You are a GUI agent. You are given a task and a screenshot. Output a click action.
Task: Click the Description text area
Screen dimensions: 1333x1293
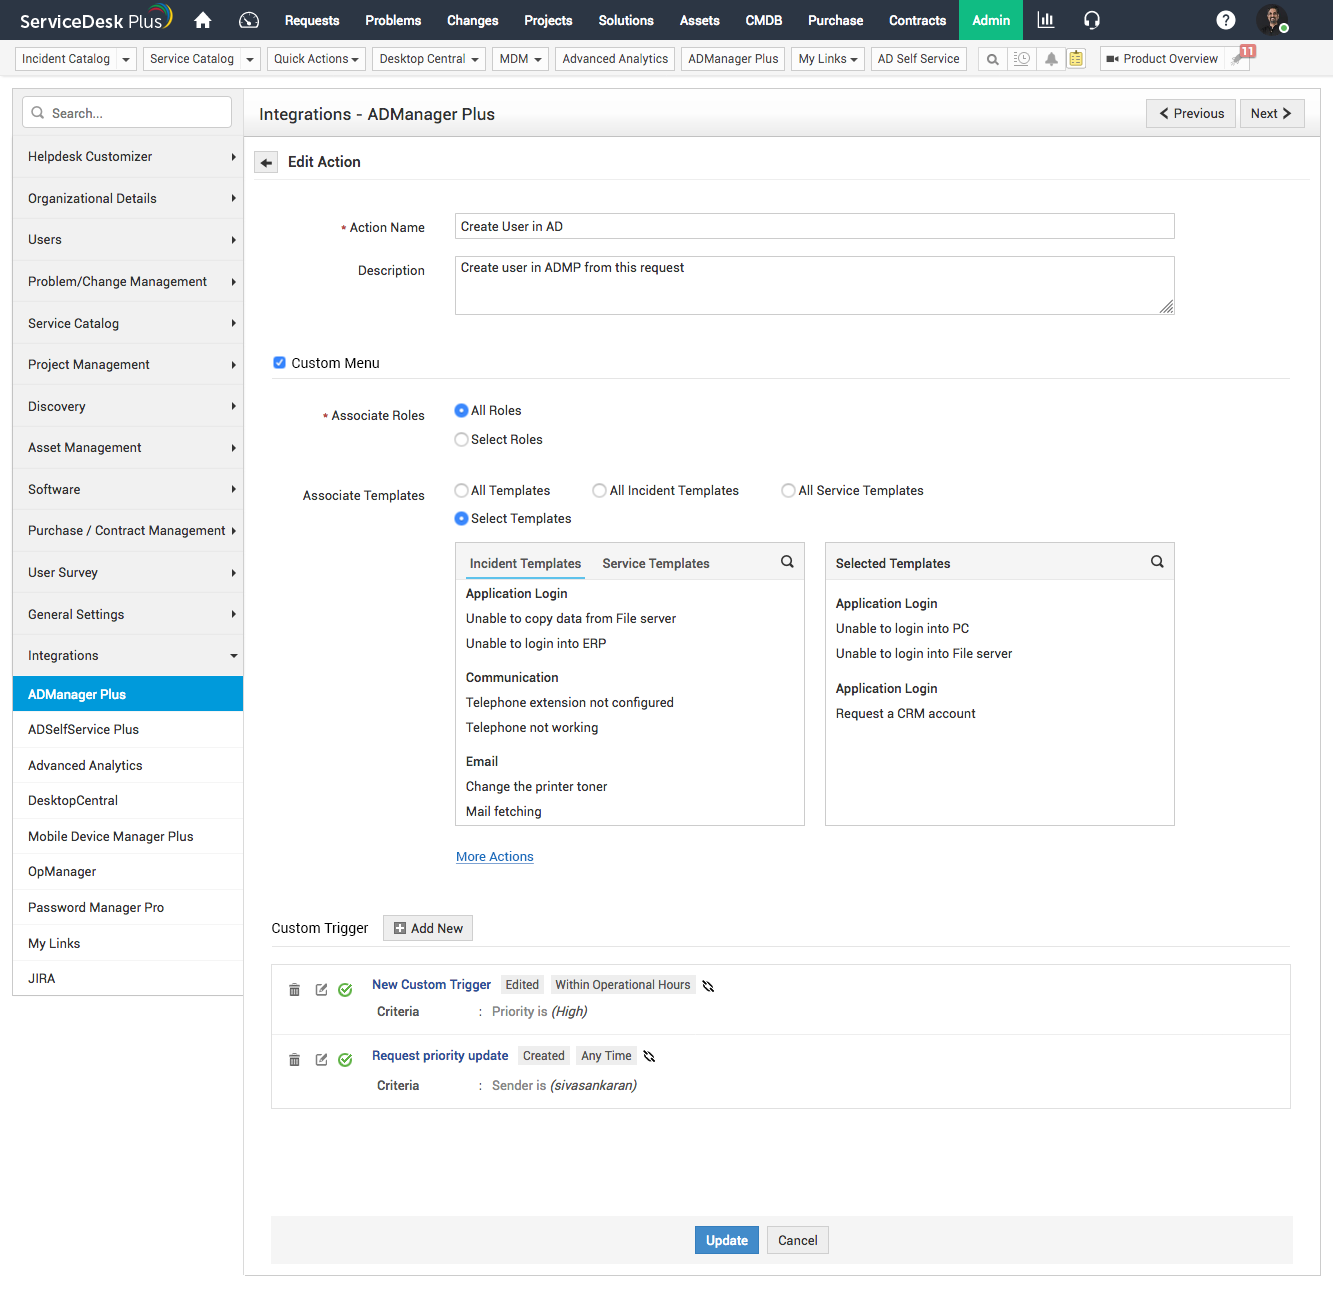coord(815,285)
